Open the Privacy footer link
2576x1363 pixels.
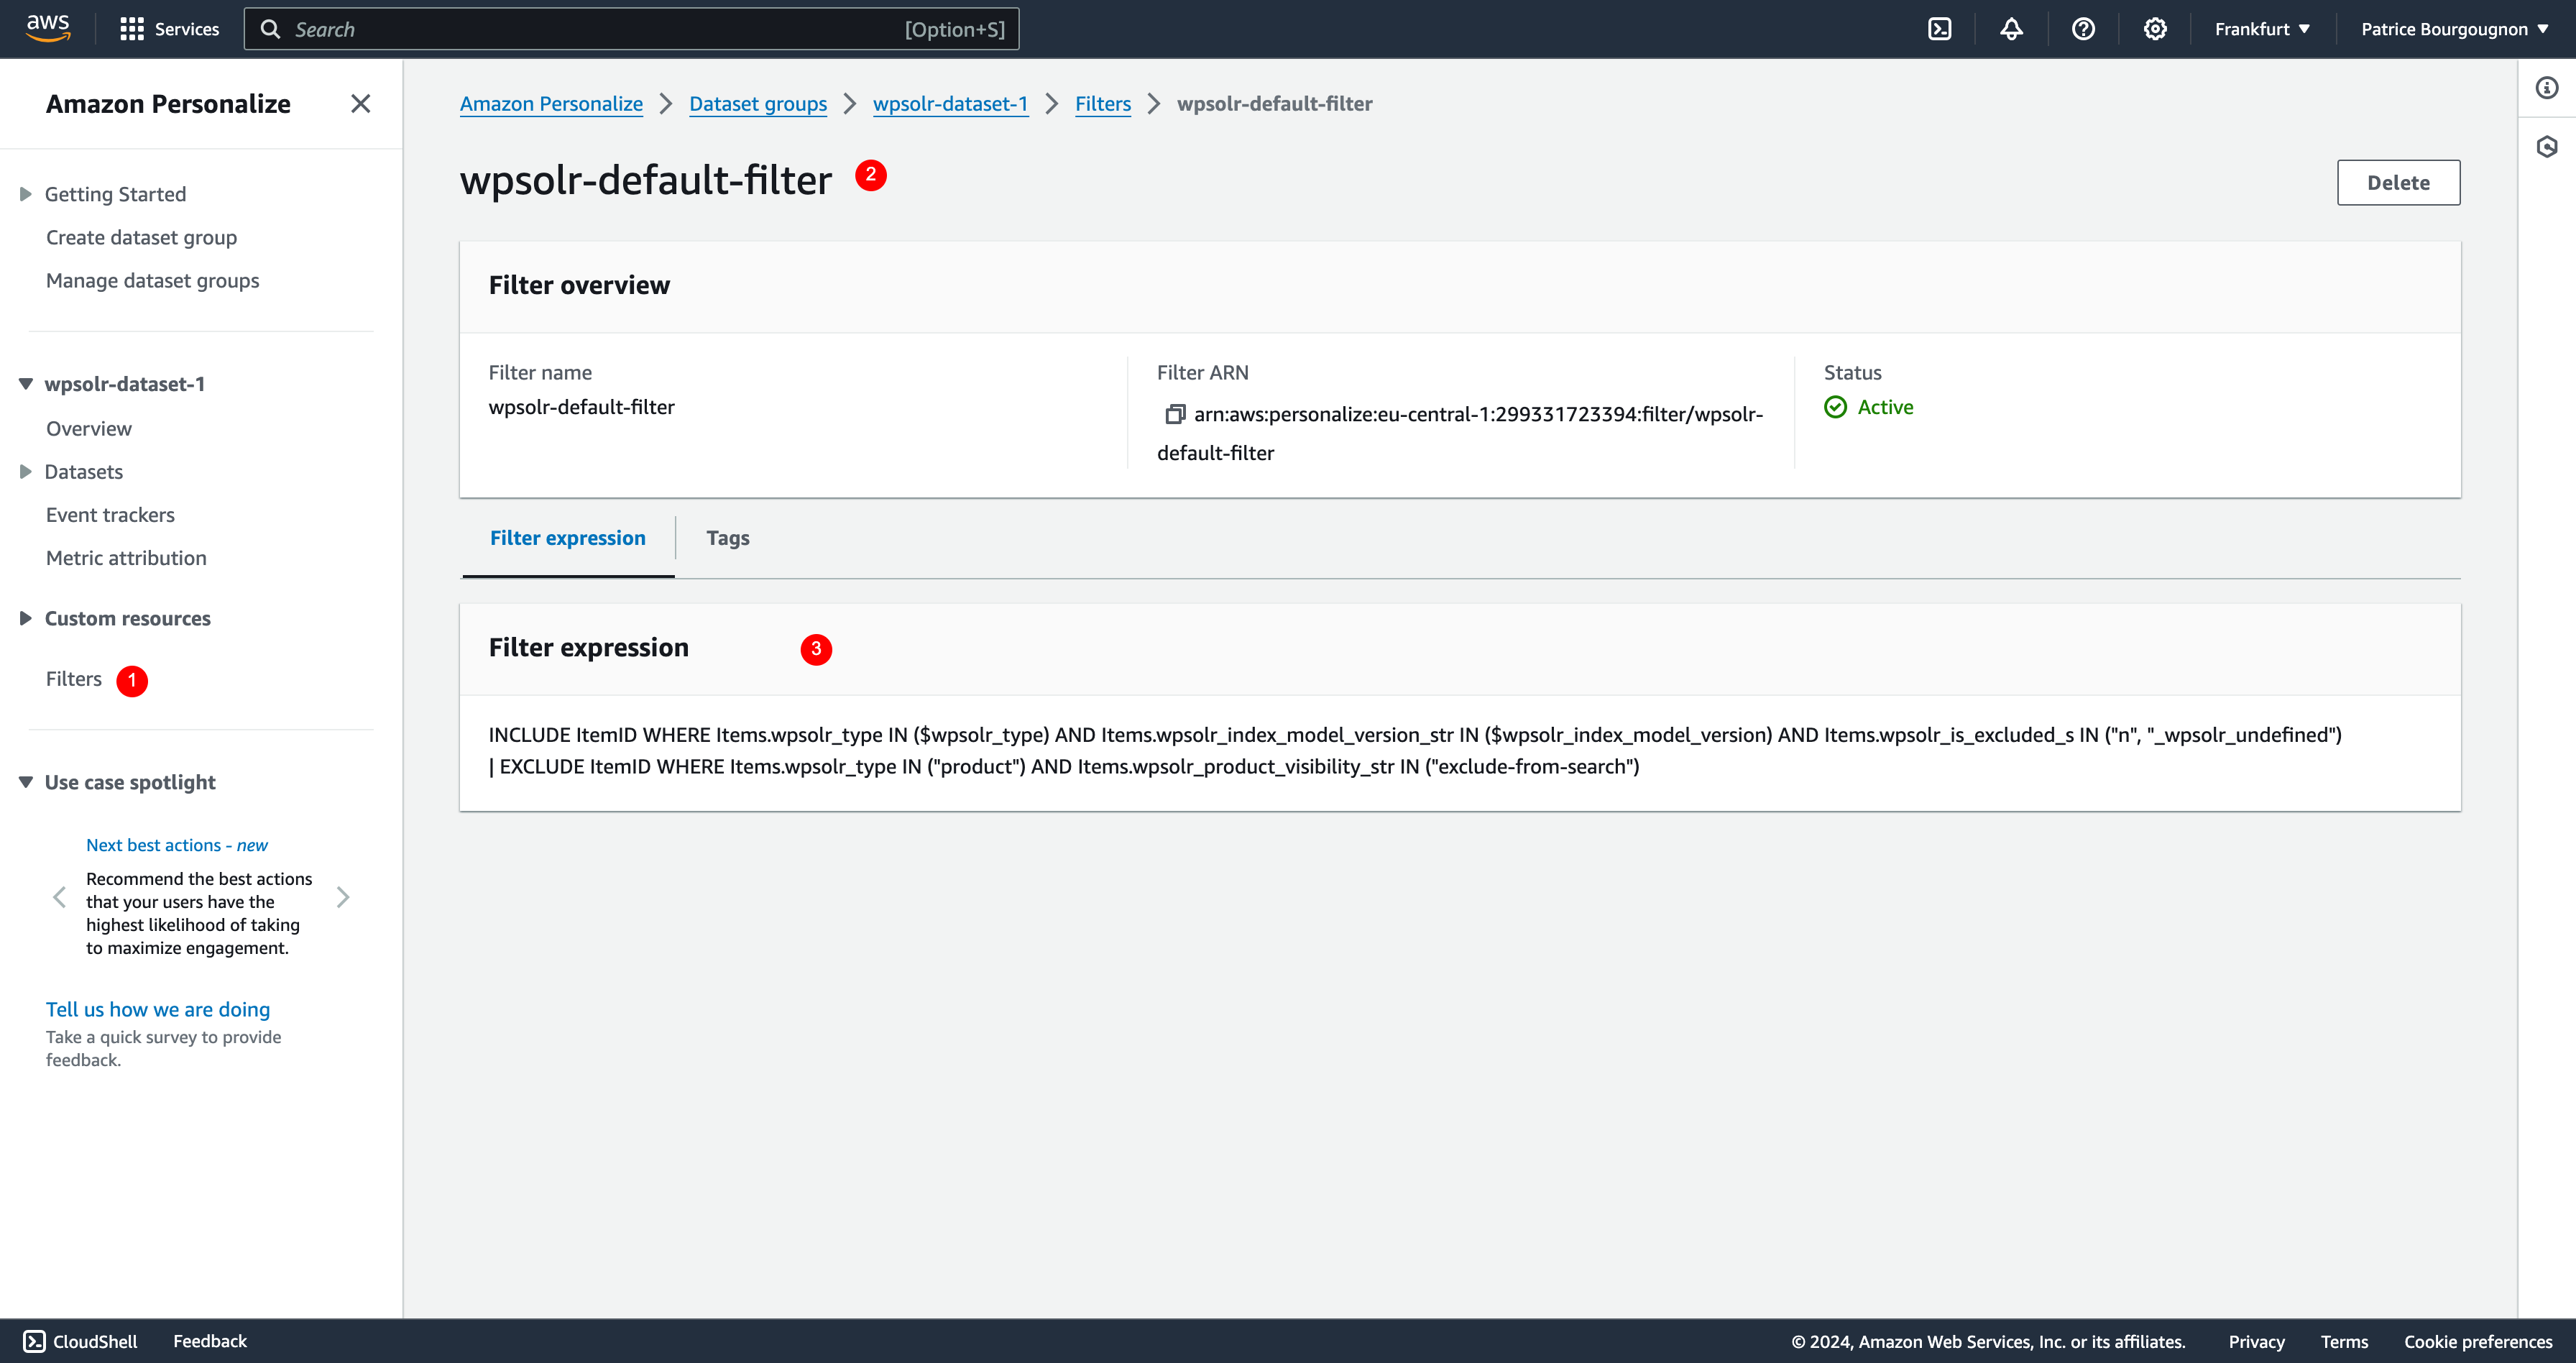tap(2256, 1342)
